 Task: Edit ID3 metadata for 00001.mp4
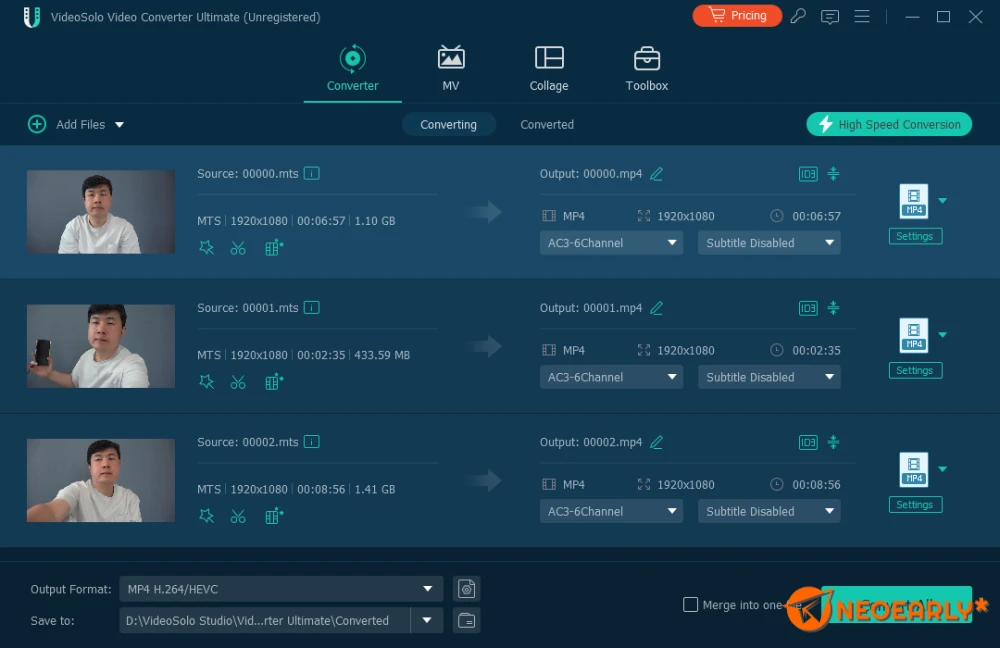pyautogui.click(x=808, y=309)
